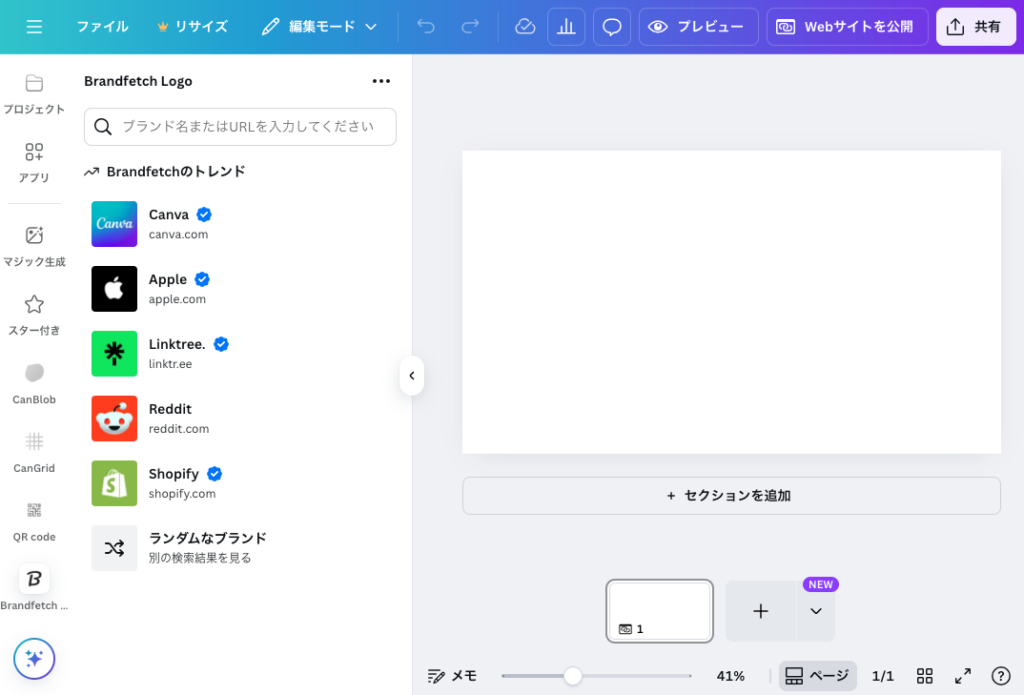This screenshot has height=695, width=1024.
Task: Click the Shopify verified badge
Action: tap(214, 474)
